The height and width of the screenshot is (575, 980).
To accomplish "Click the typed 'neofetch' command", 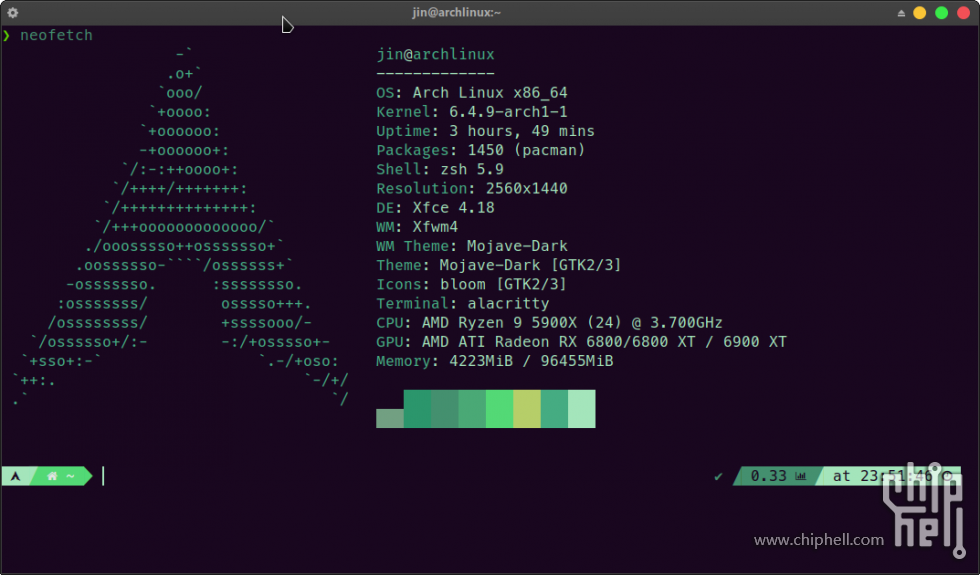I will click(x=56, y=36).
